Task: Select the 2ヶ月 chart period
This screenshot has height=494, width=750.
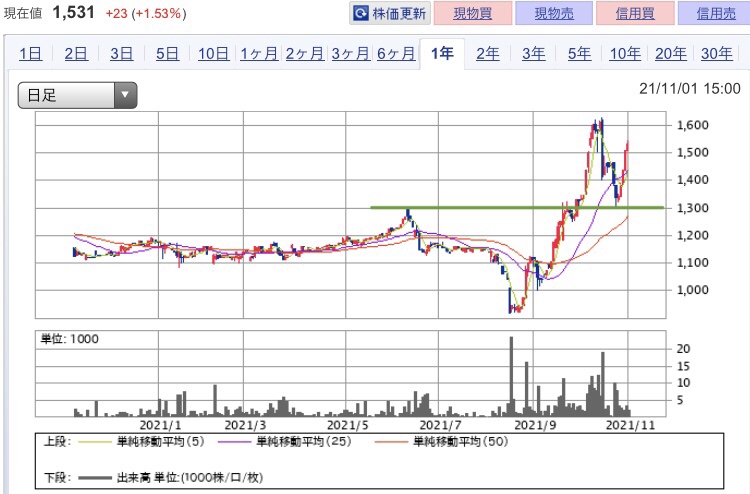Action: pos(305,54)
